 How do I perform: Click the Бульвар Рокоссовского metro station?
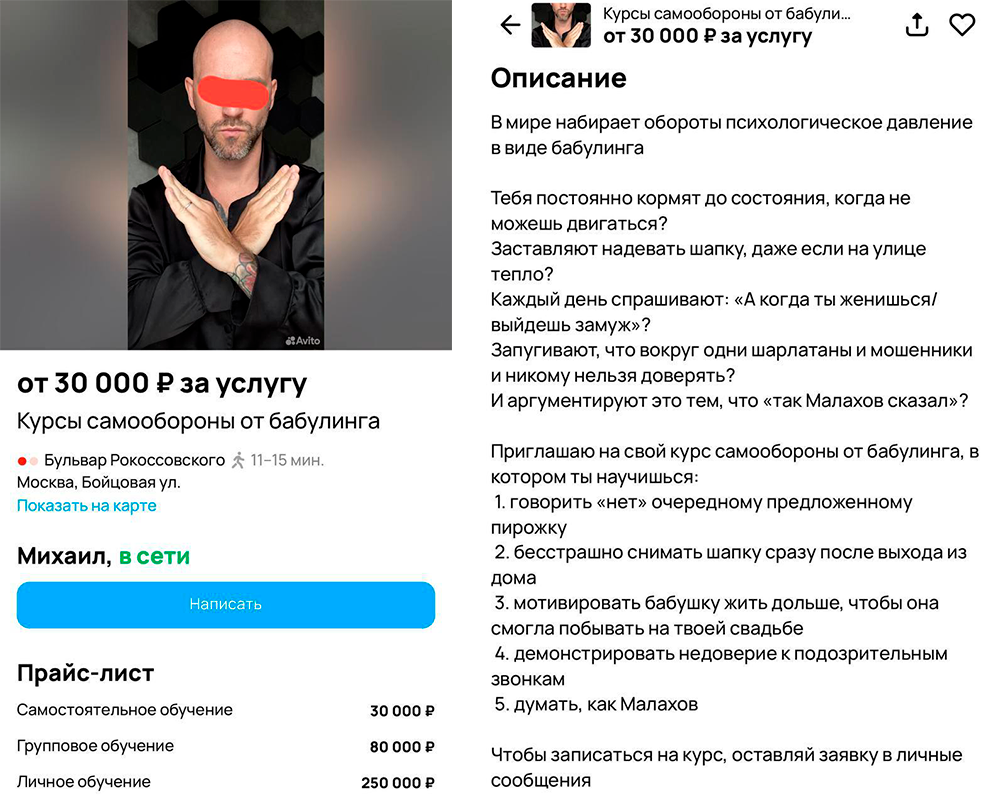pyautogui.click(x=134, y=460)
